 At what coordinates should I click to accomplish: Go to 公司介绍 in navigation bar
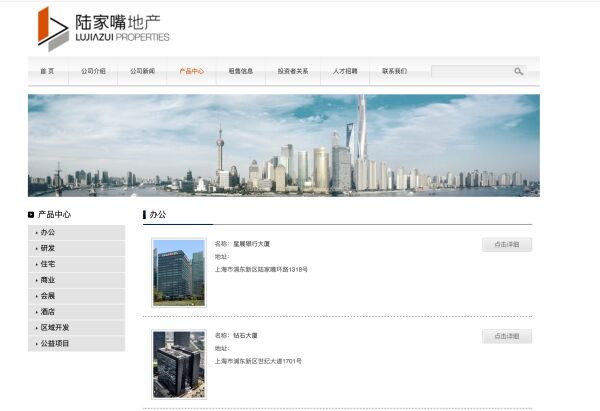coord(93,71)
